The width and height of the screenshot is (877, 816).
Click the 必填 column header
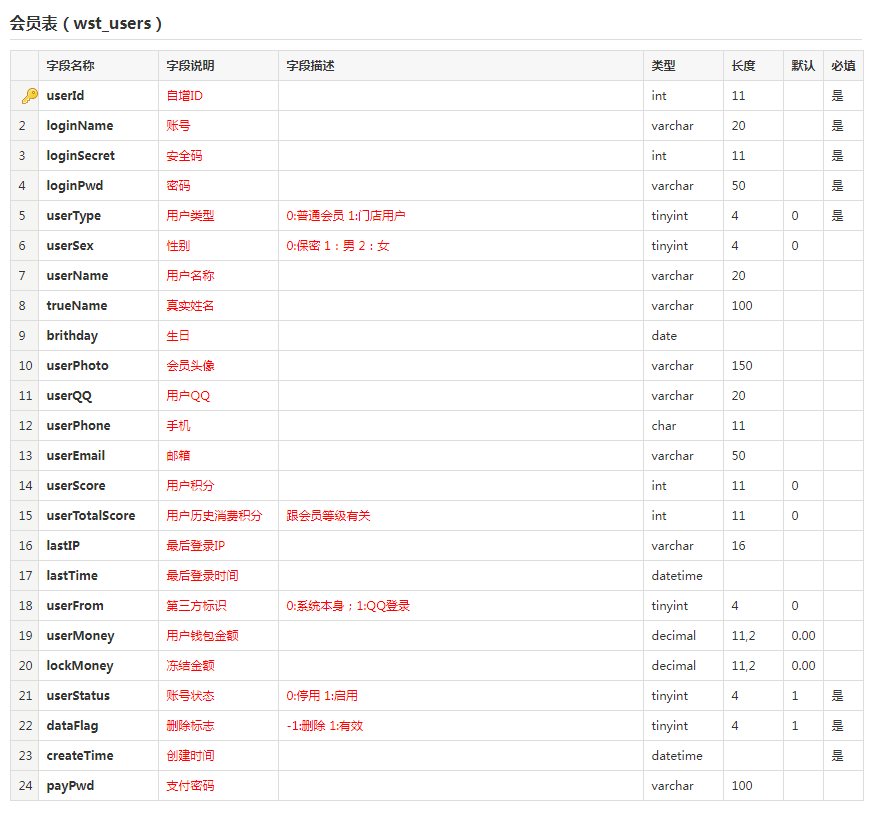(x=843, y=66)
